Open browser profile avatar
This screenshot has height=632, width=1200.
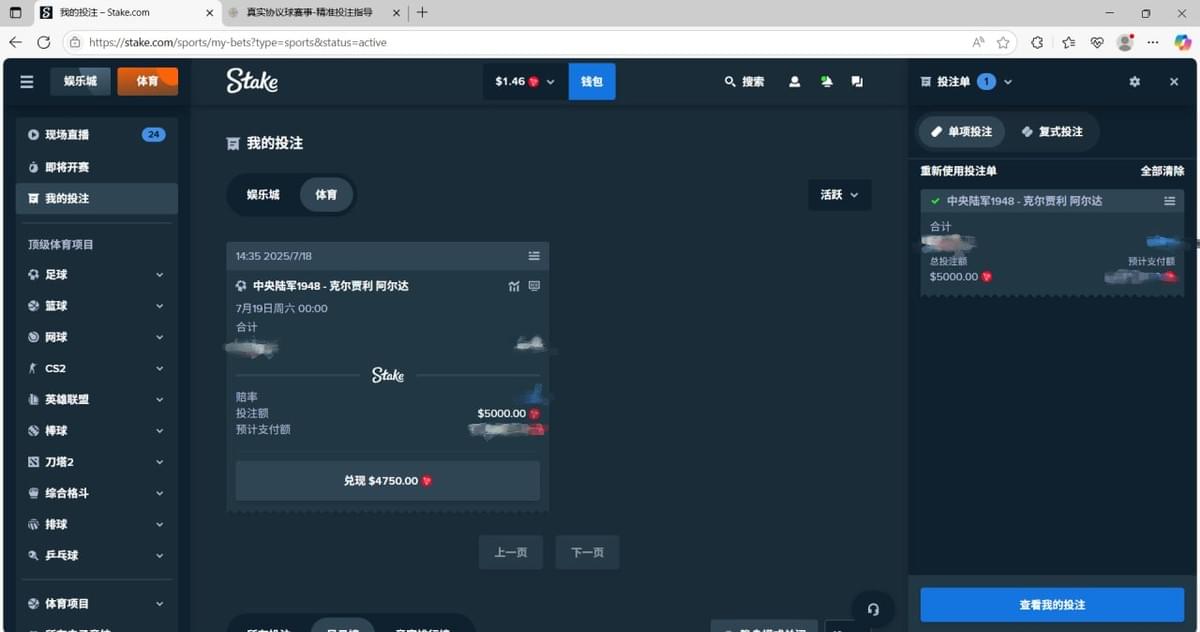[x=1125, y=42]
